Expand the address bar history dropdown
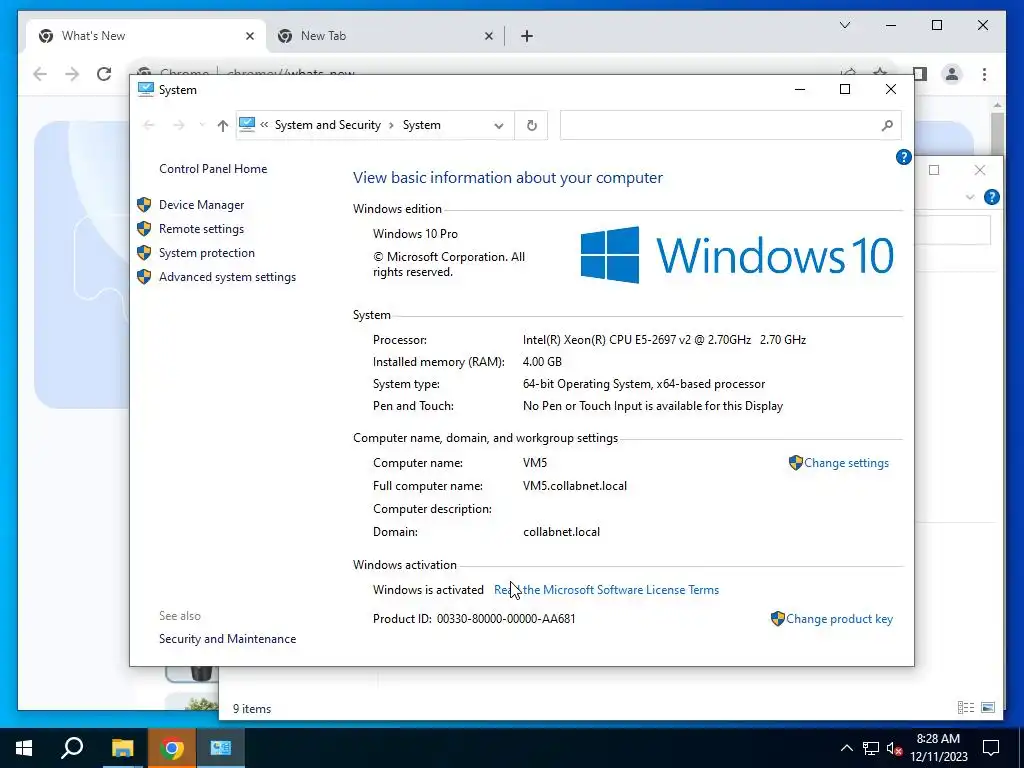Screen dimensions: 1024x768 pyautogui.click(x=499, y=125)
